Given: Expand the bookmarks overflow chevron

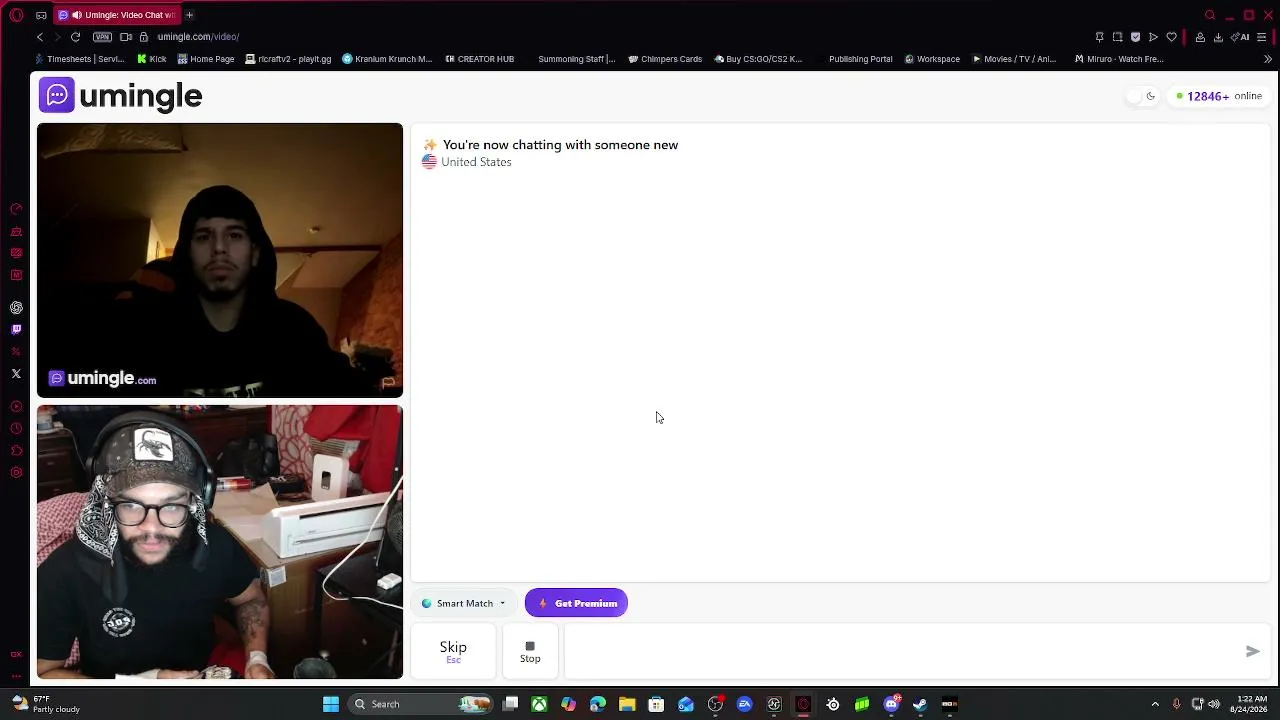Looking at the screenshot, I should point(1267,59).
